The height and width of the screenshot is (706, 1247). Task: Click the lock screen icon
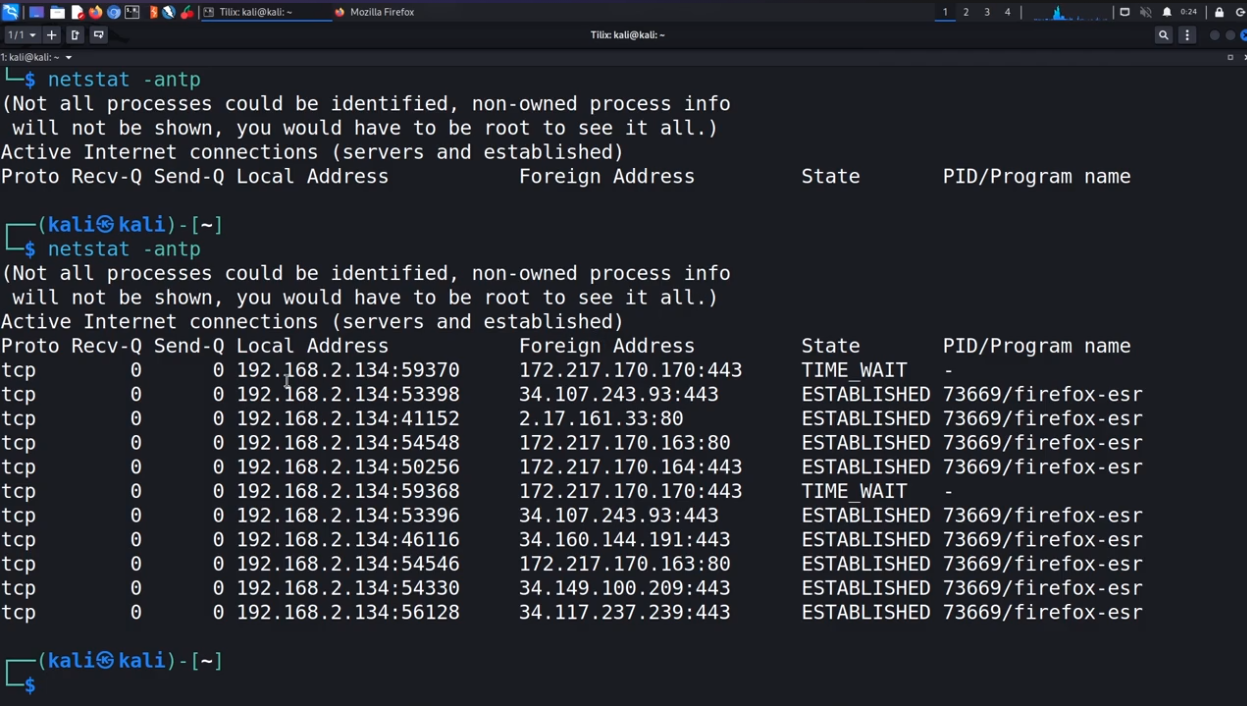click(1219, 12)
